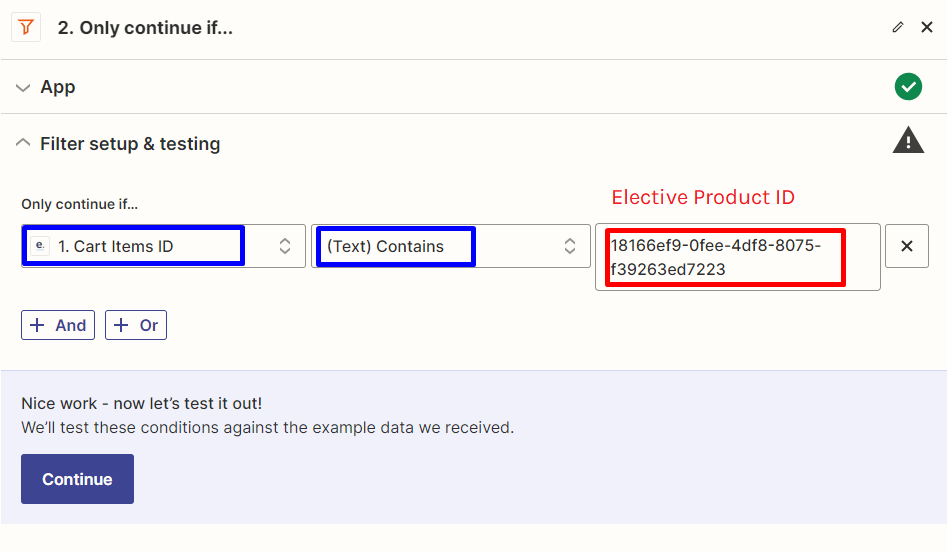Expand the App section chevron

point(23,88)
